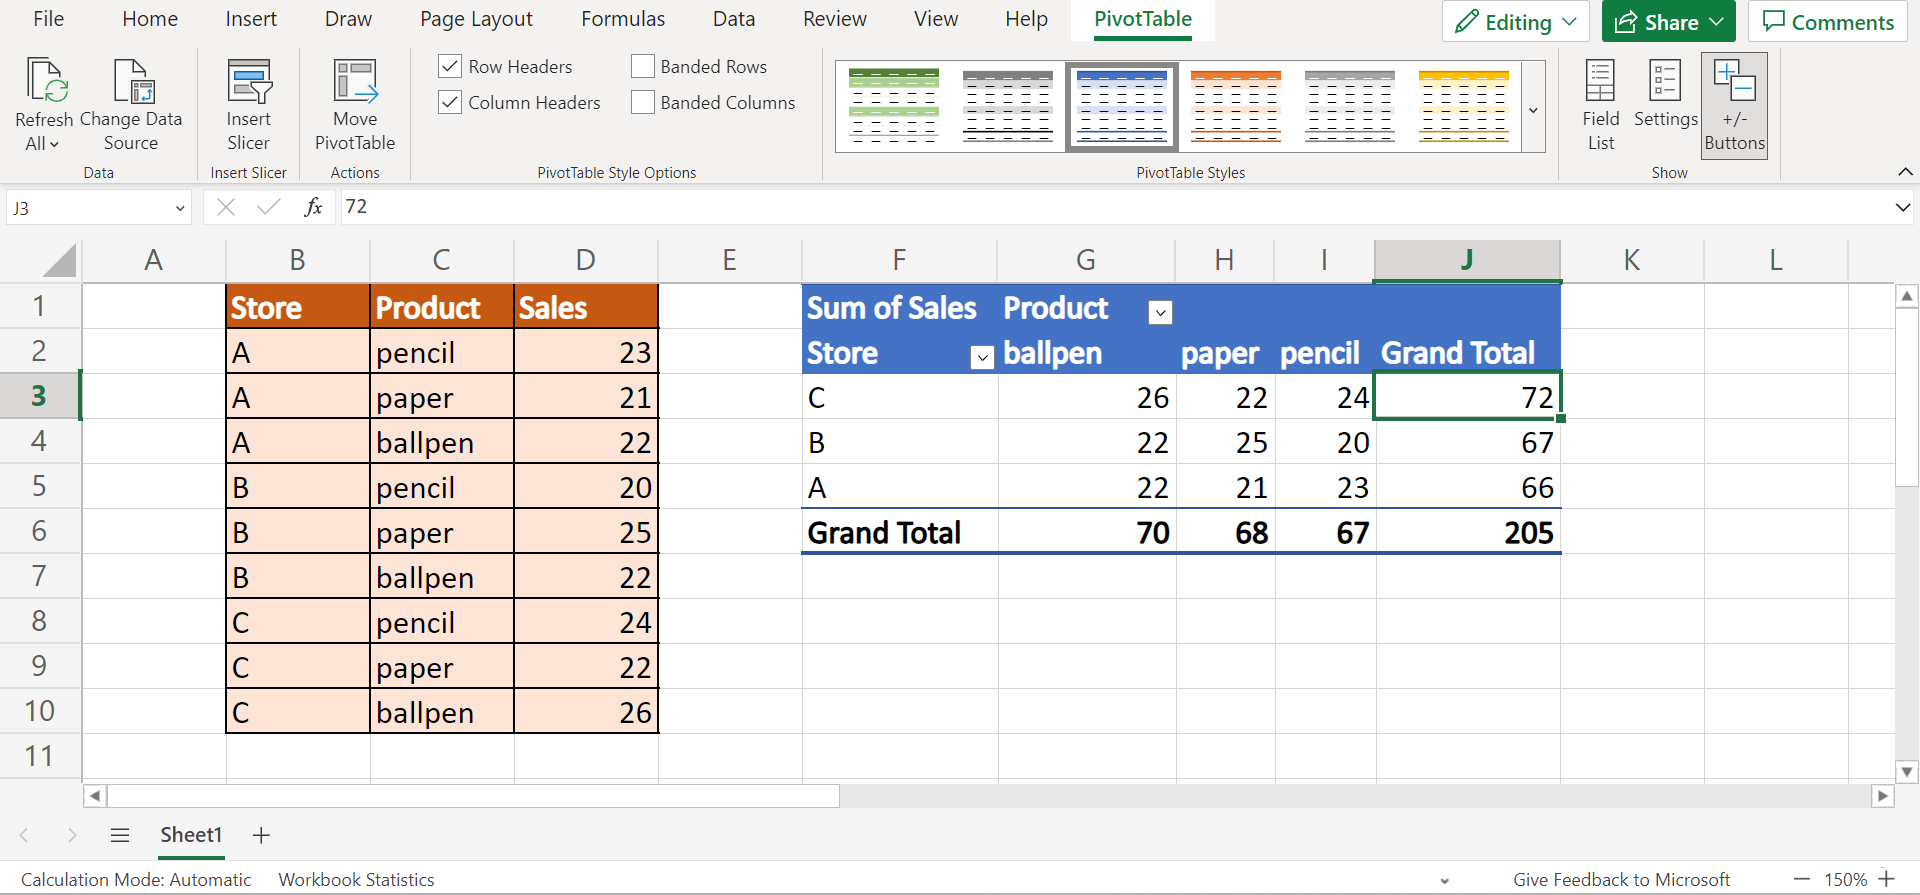Screen dimensions: 1920x895
Task: Expand the PivotTable Styles gallery
Action: coord(1533,110)
